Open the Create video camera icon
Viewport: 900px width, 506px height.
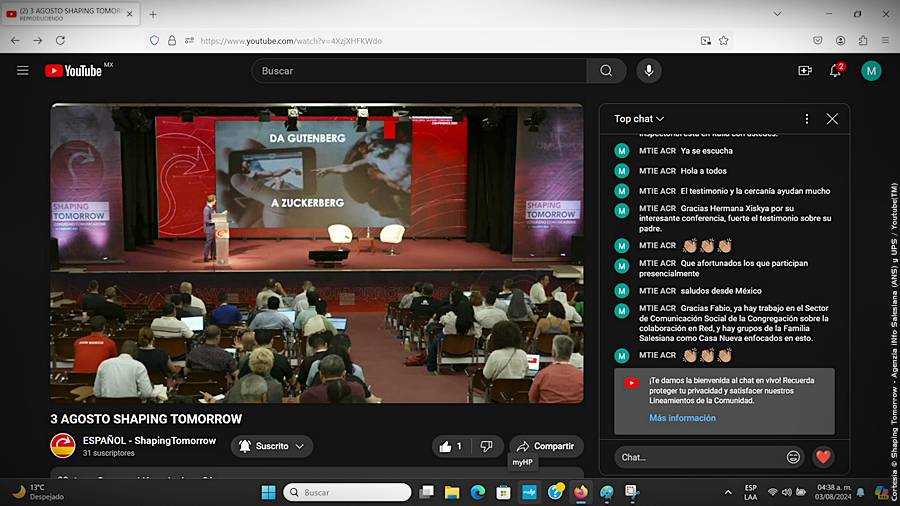point(805,71)
